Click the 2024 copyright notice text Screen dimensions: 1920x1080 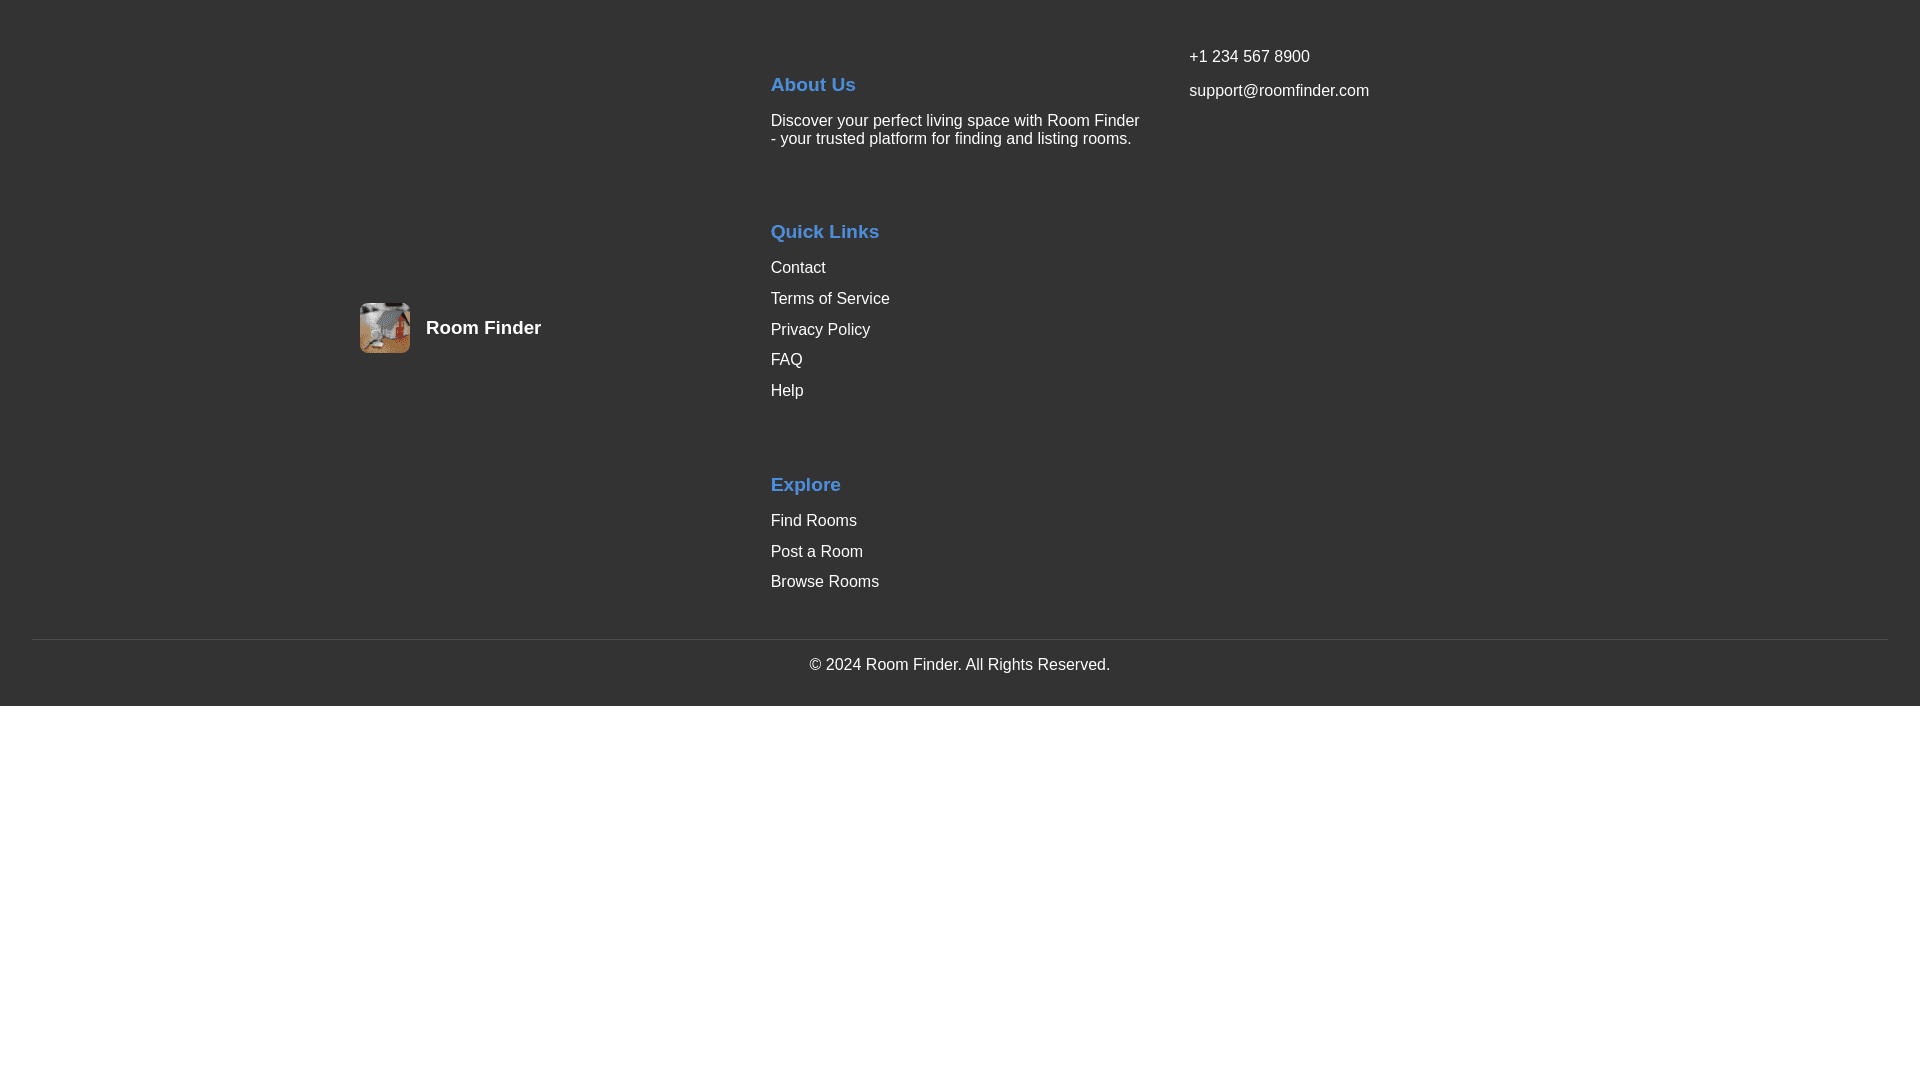(x=959, y=665)
